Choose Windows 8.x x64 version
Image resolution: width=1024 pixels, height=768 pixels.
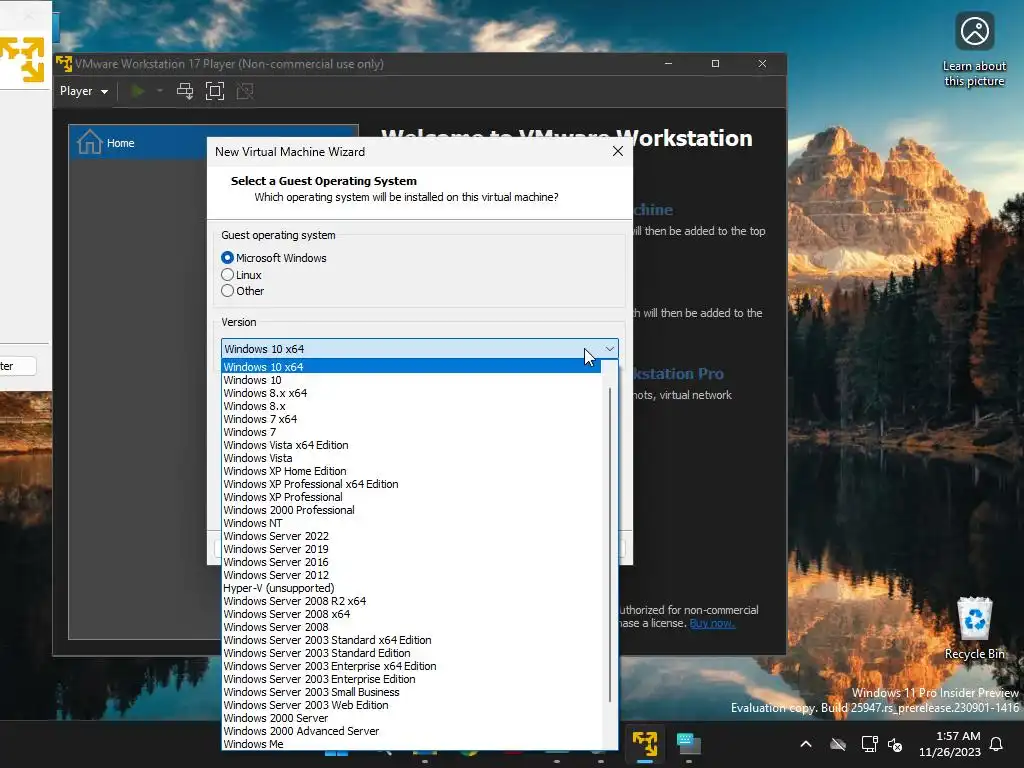(411, 393)
